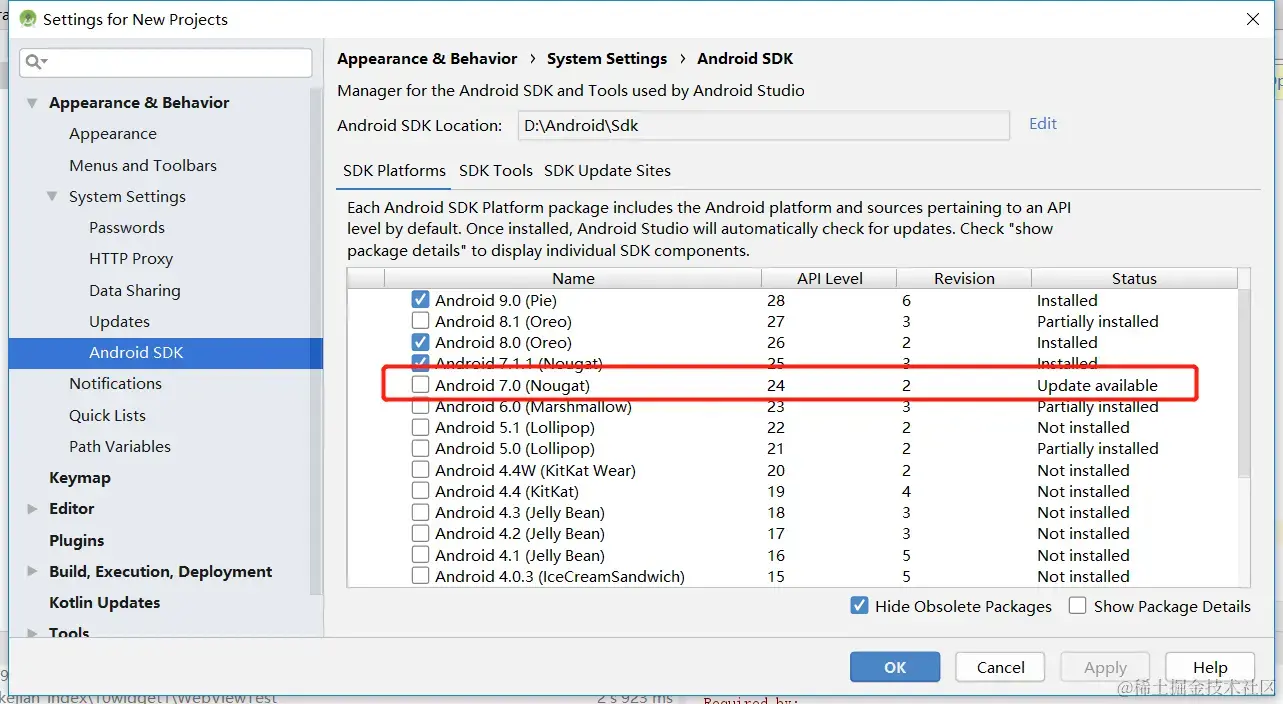Click the SDK table vertical scrollbar
The width and height of the screenshot is (1283, 704).
[1244, 383]
